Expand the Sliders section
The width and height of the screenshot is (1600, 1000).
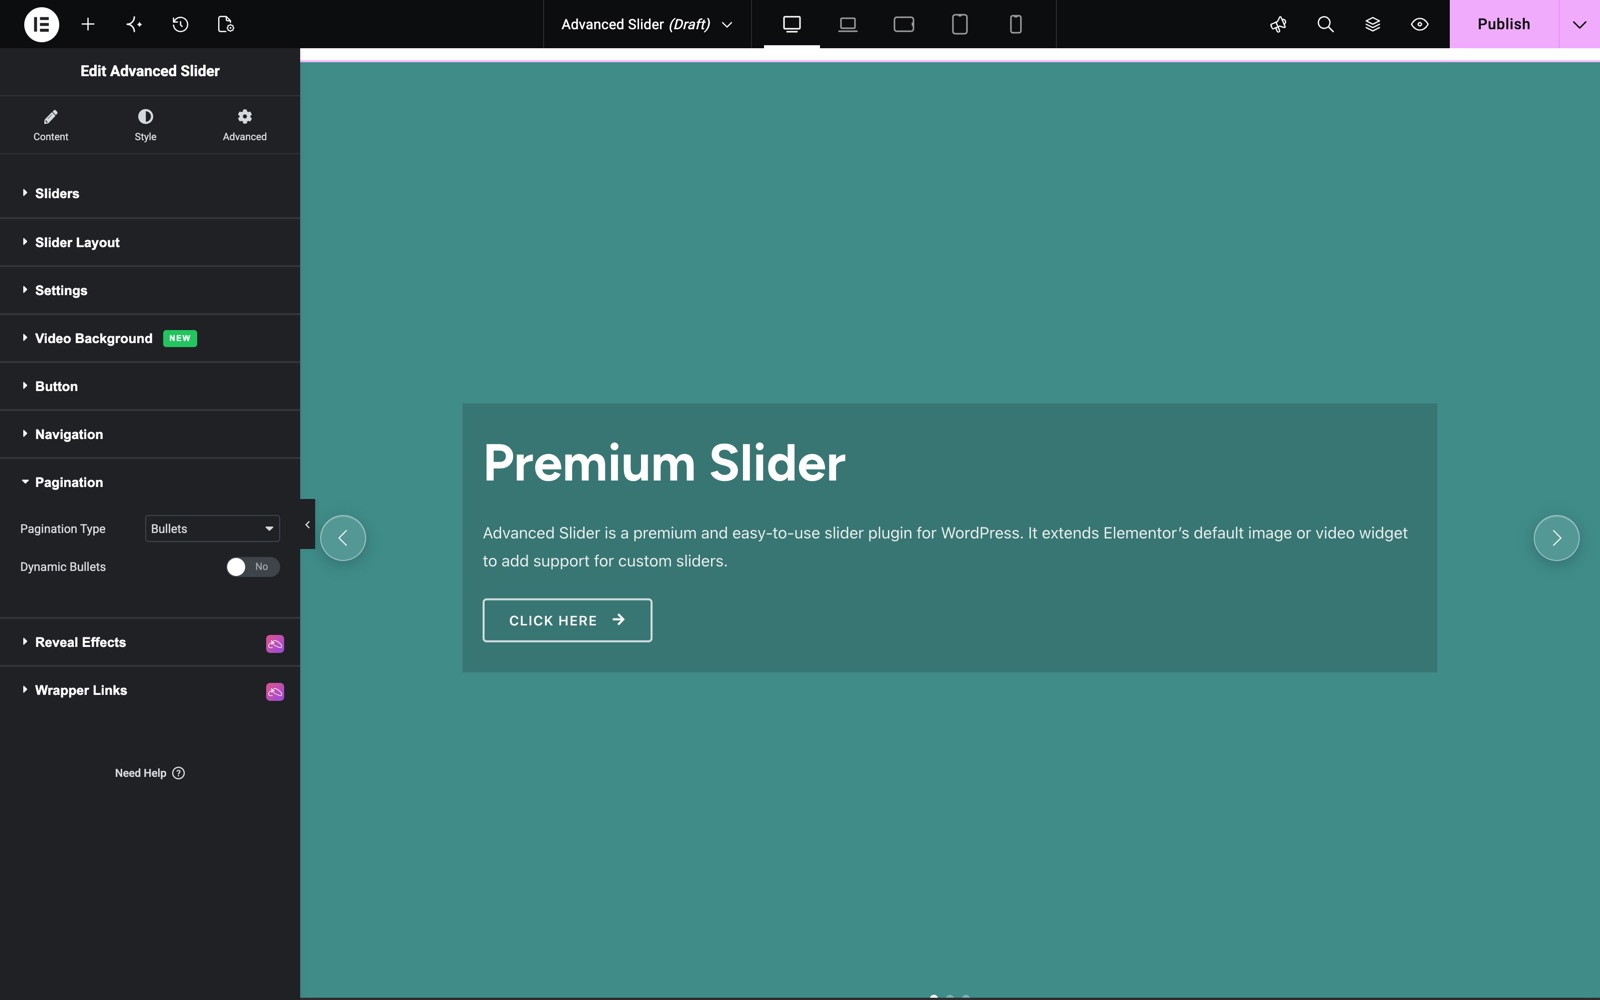point(150,193)
